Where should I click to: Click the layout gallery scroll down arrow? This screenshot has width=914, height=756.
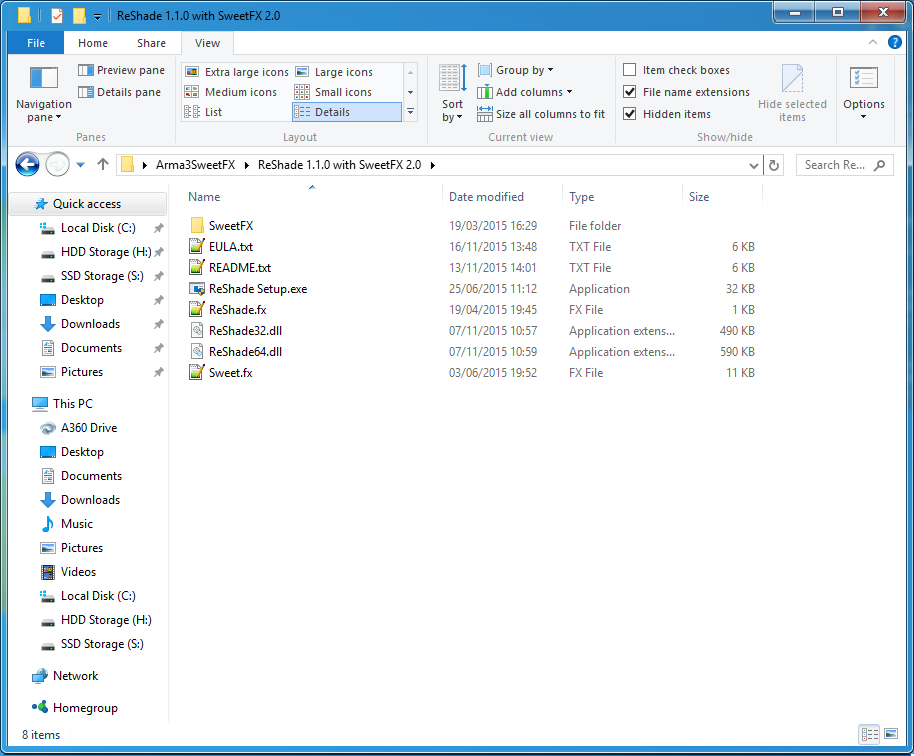[x=410, y=92]
